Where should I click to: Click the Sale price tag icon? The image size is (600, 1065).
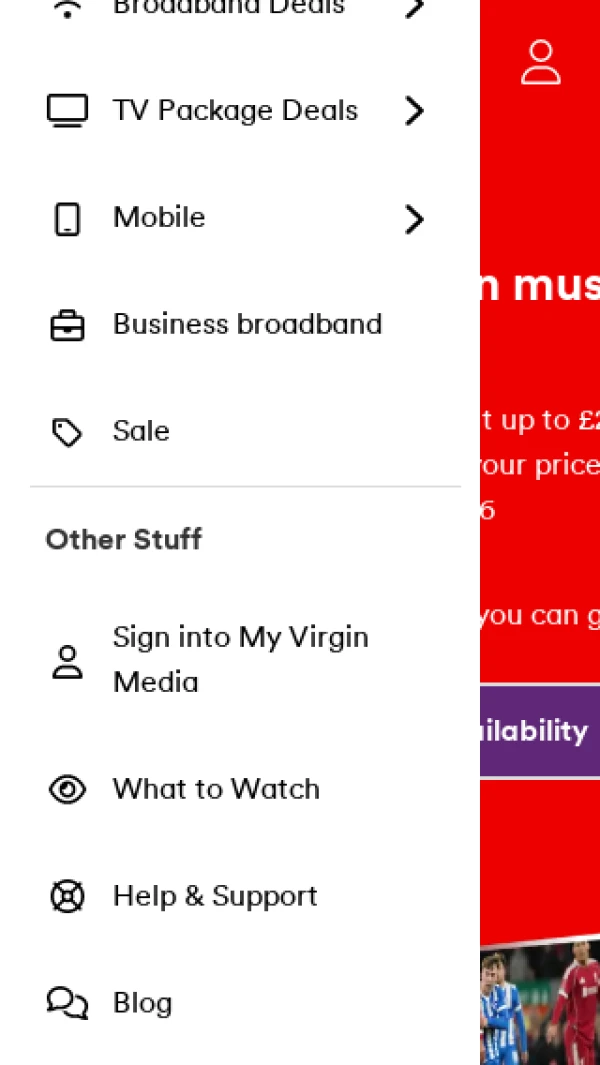pyautogui.click(x=67, y=432)
